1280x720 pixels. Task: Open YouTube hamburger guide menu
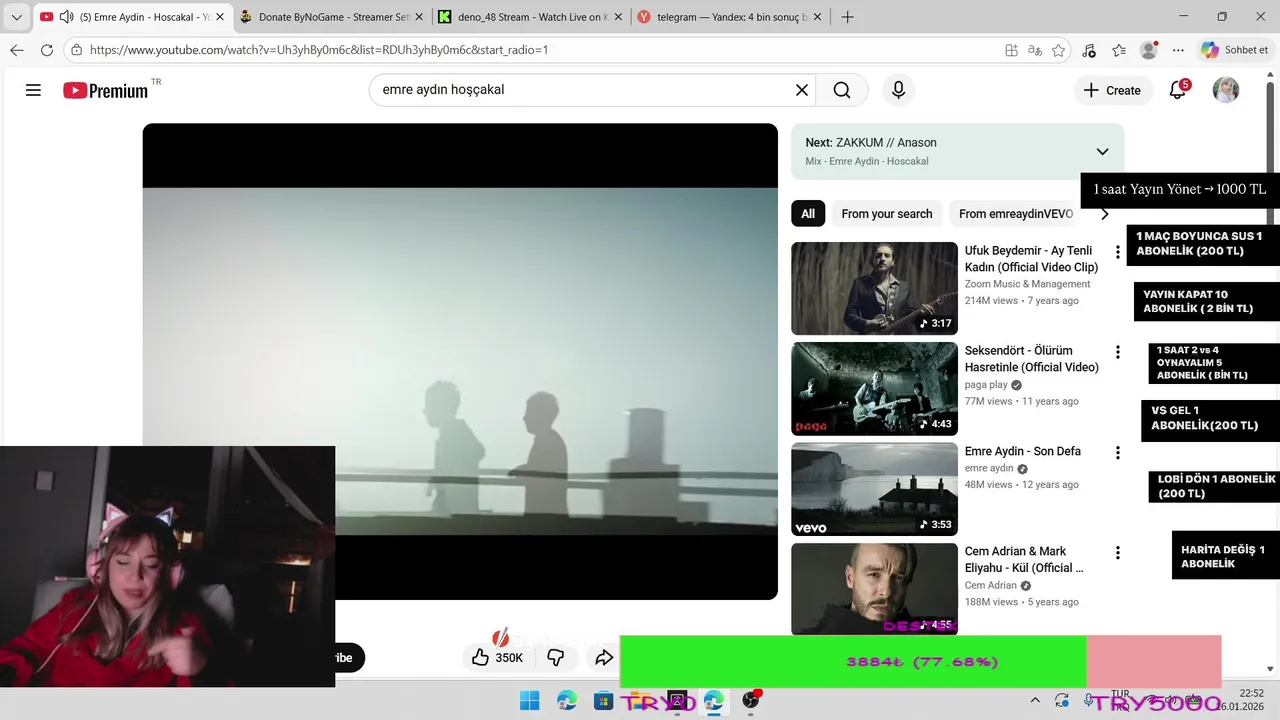coord(33,90)
